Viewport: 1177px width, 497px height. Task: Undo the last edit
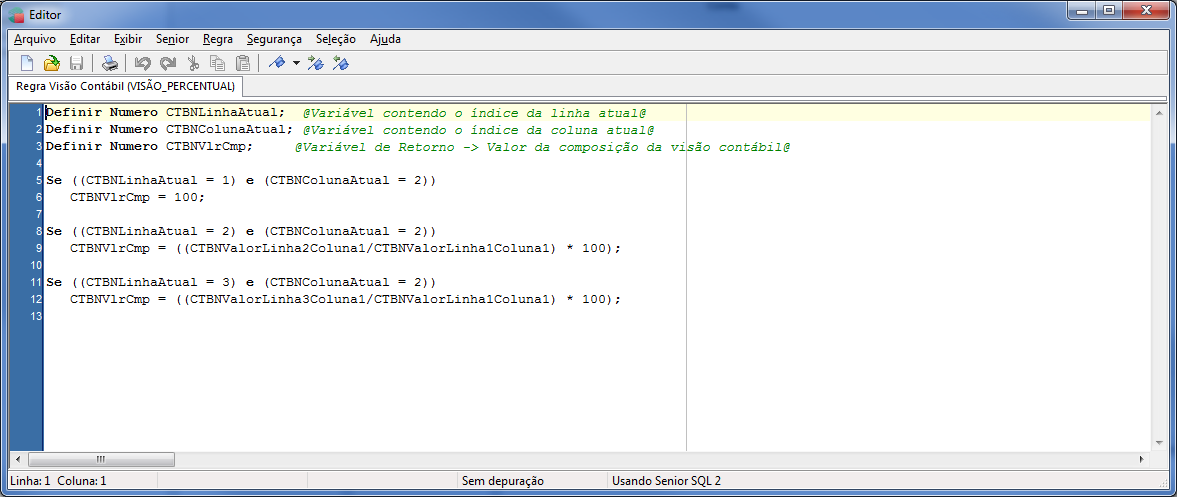click(143, 63)
